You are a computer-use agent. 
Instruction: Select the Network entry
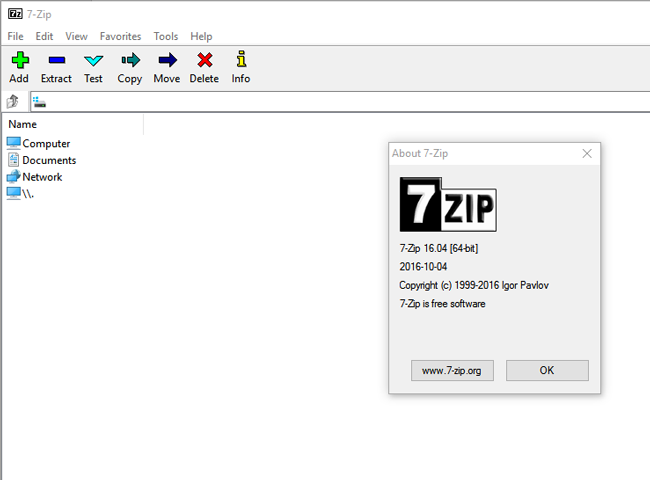42,177
